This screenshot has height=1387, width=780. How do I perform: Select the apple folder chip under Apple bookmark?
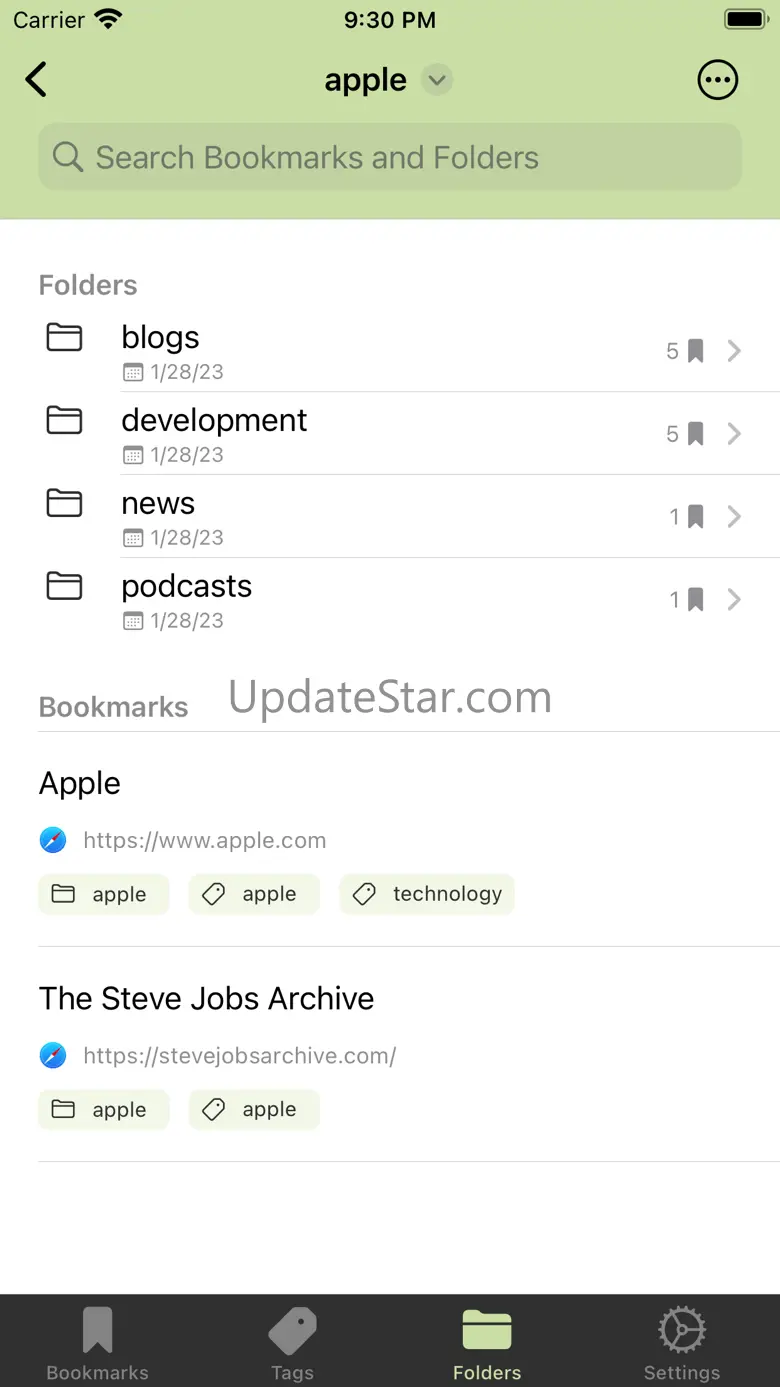pos(103,894)
